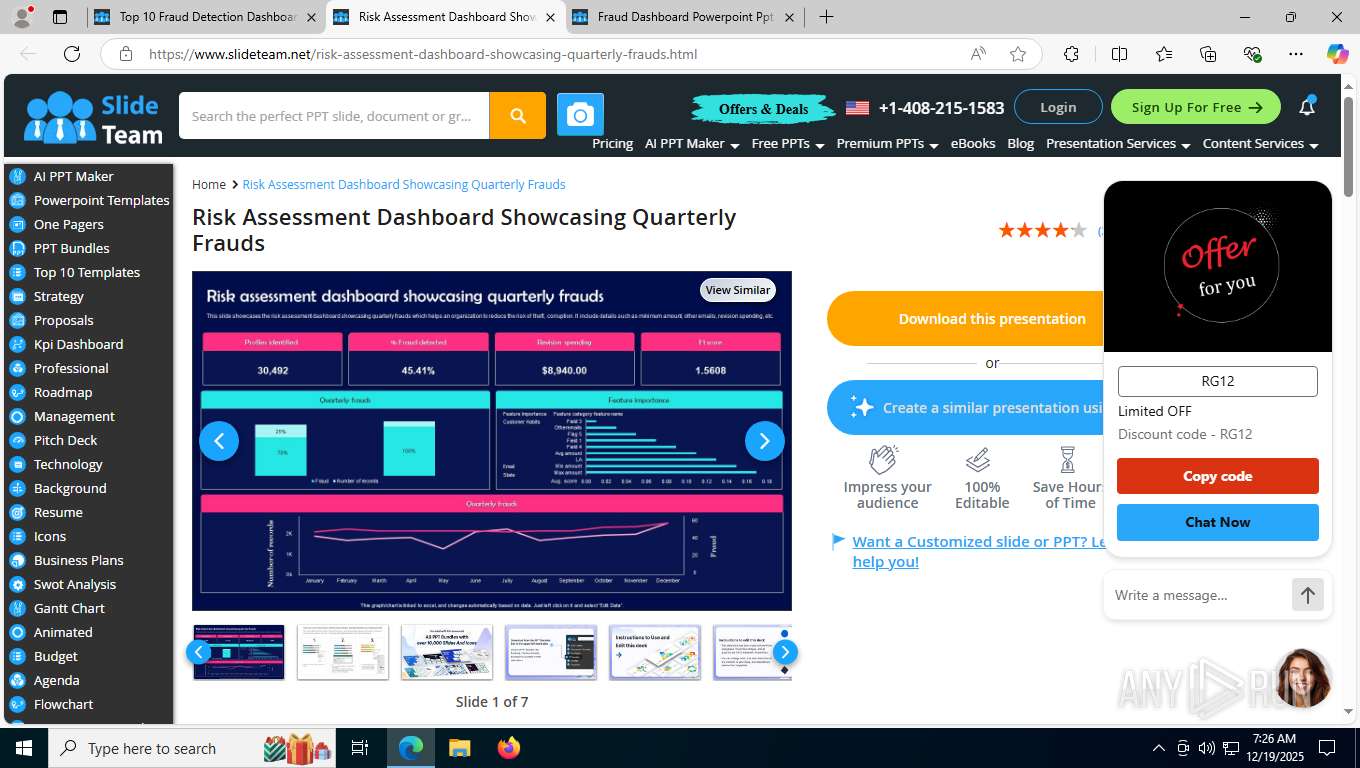Open Firefox from the taskbar
The image size is (1360, 768).
509,748
